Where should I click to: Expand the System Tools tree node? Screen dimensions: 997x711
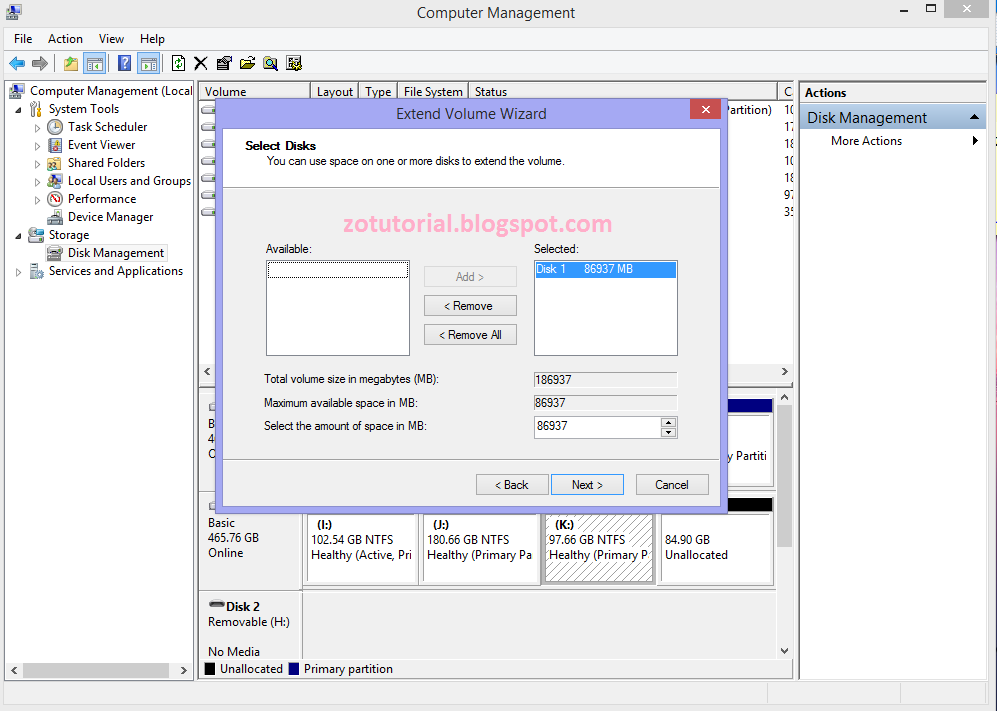point(17,108)
